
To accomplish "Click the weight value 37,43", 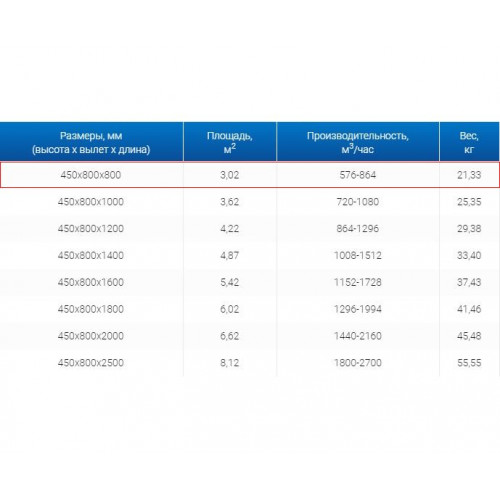I will click(469, 282).
